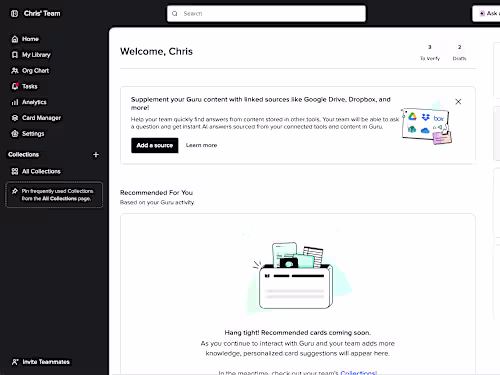This screenshot has height=375, width=500.
Task: Add a new collection with plus icon
Action: pos(96,155)
